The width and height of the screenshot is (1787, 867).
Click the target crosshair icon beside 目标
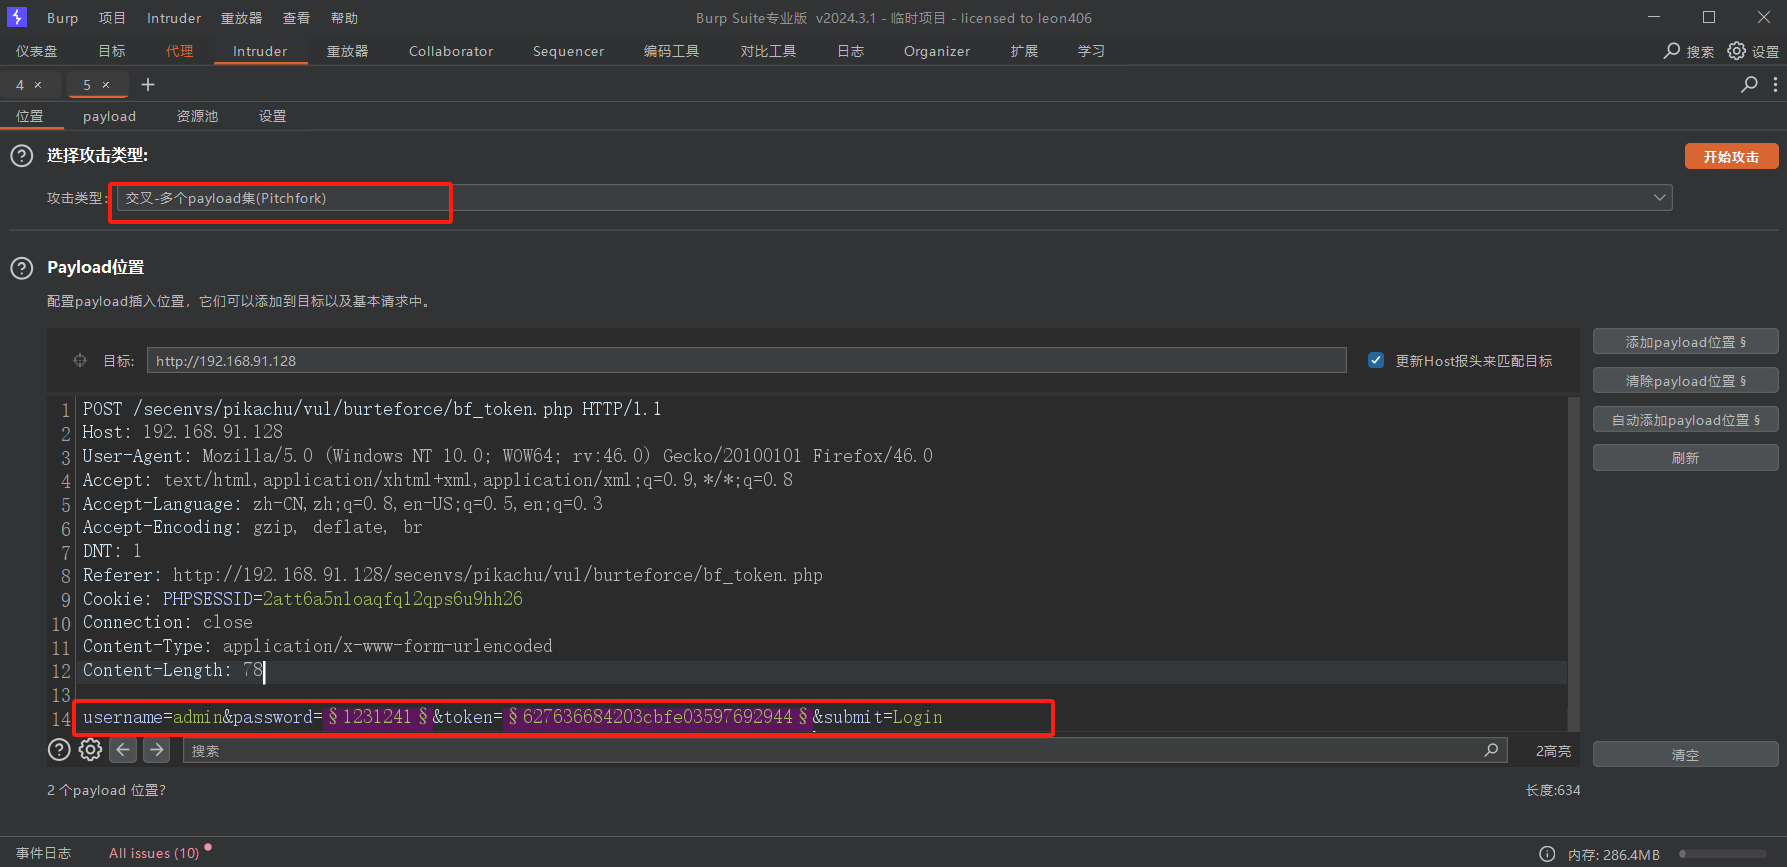pos(80,361)
